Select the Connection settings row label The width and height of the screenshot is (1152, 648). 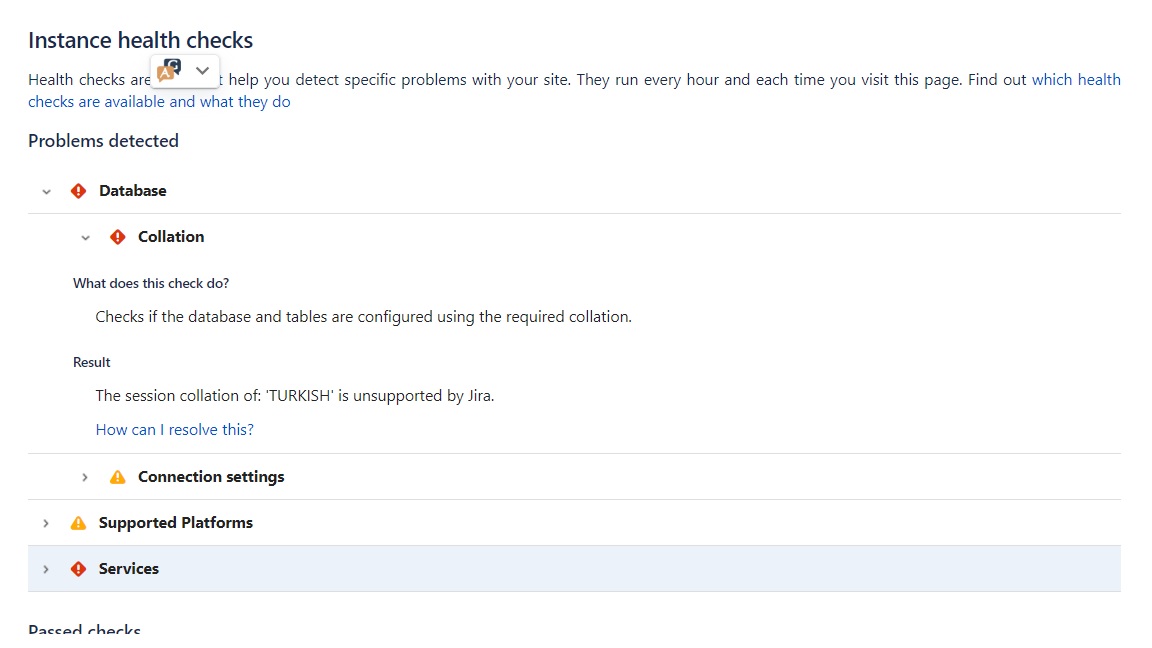point(212,477)
